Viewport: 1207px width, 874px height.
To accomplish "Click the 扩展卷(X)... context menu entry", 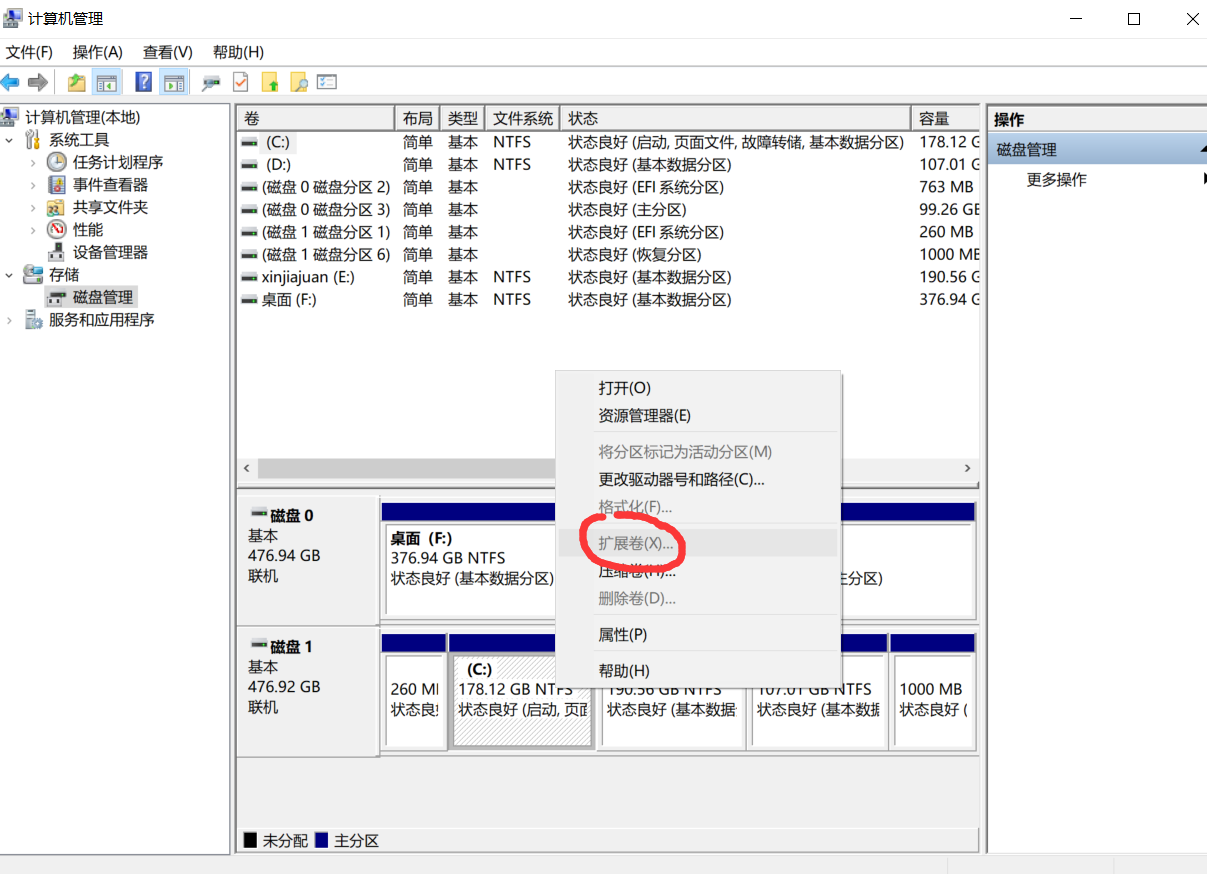I will pos(698,543).
